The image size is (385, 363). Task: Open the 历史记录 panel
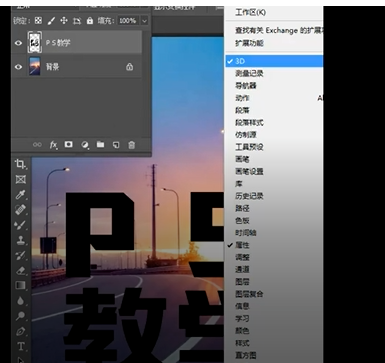point(274,196)
